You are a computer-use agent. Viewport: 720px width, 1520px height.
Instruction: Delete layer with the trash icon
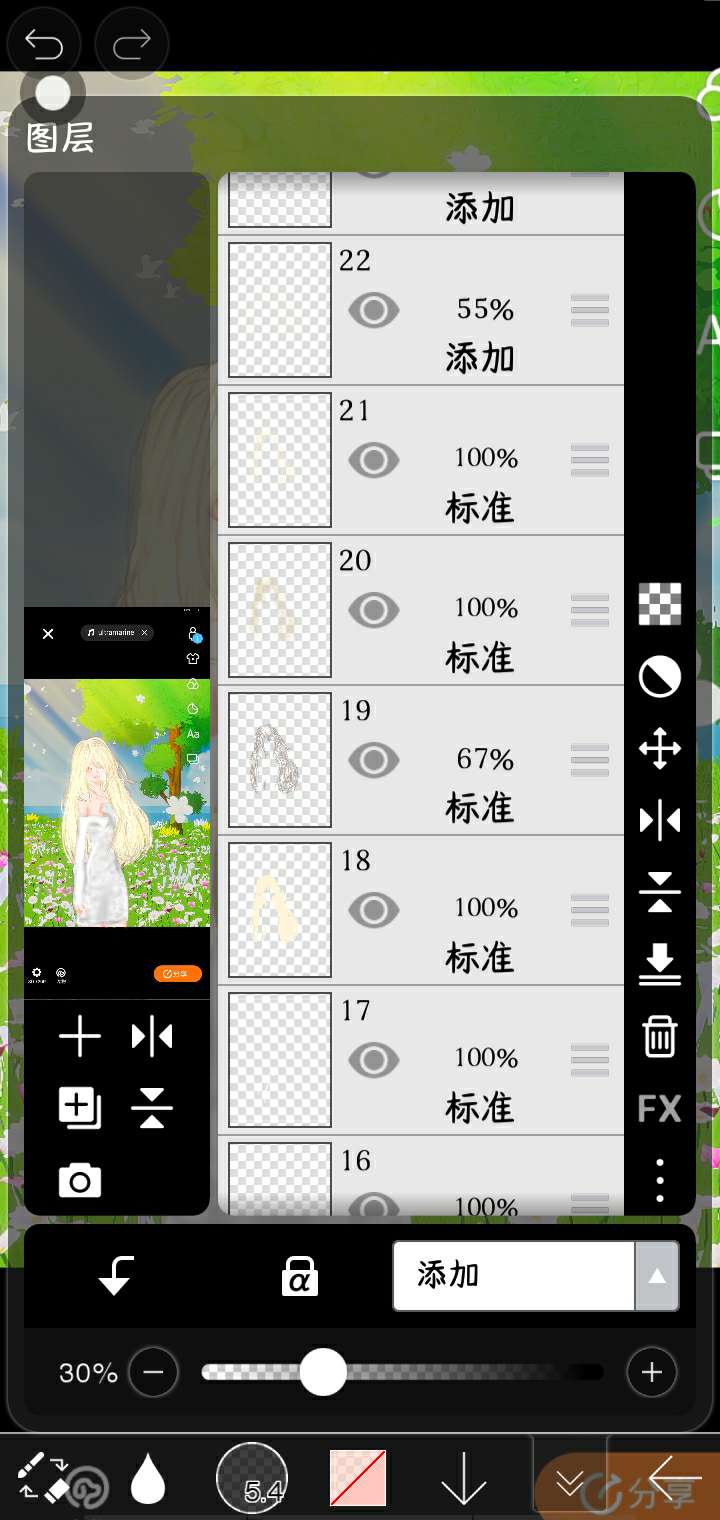point(660,1036)
